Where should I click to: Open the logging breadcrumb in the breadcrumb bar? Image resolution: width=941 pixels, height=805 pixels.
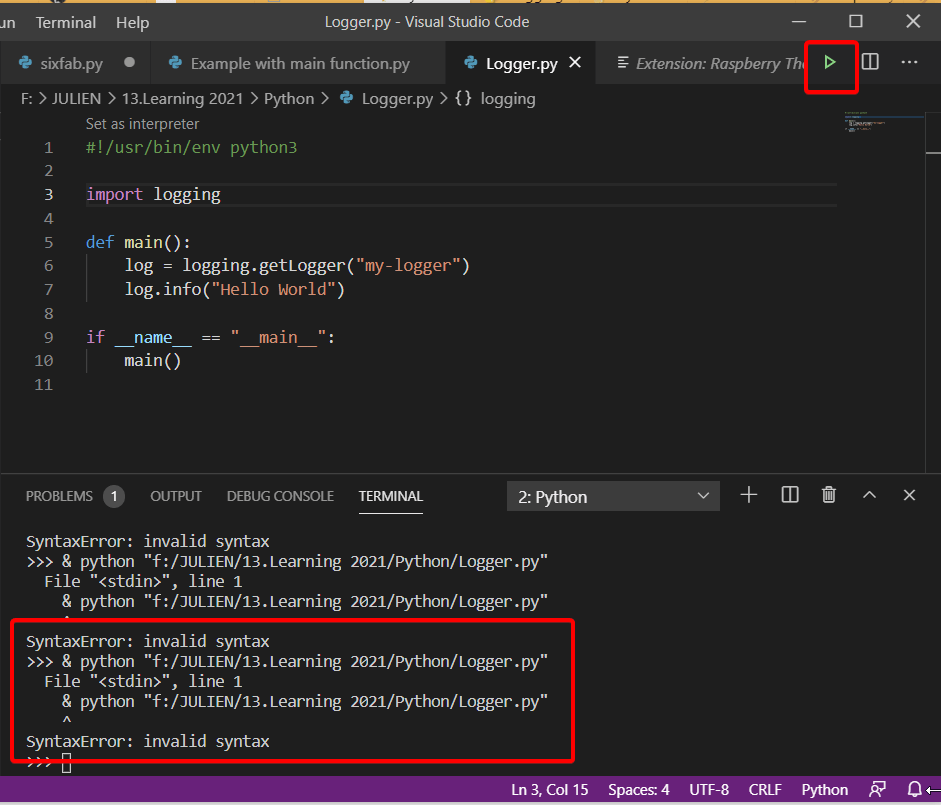click(508, 98)
